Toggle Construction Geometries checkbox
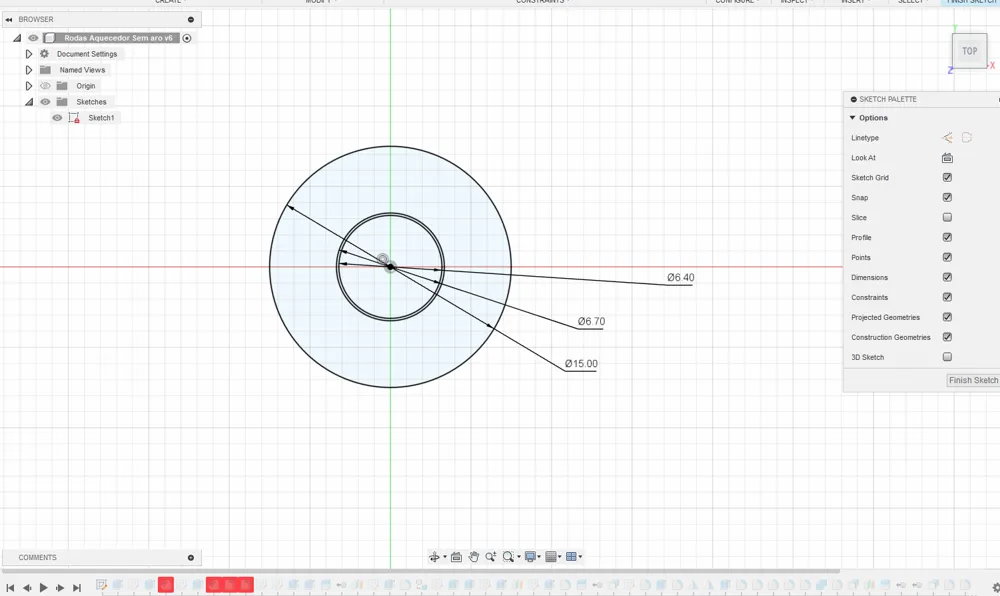This screenshot has width=1000, height=596. coord(947,337)
